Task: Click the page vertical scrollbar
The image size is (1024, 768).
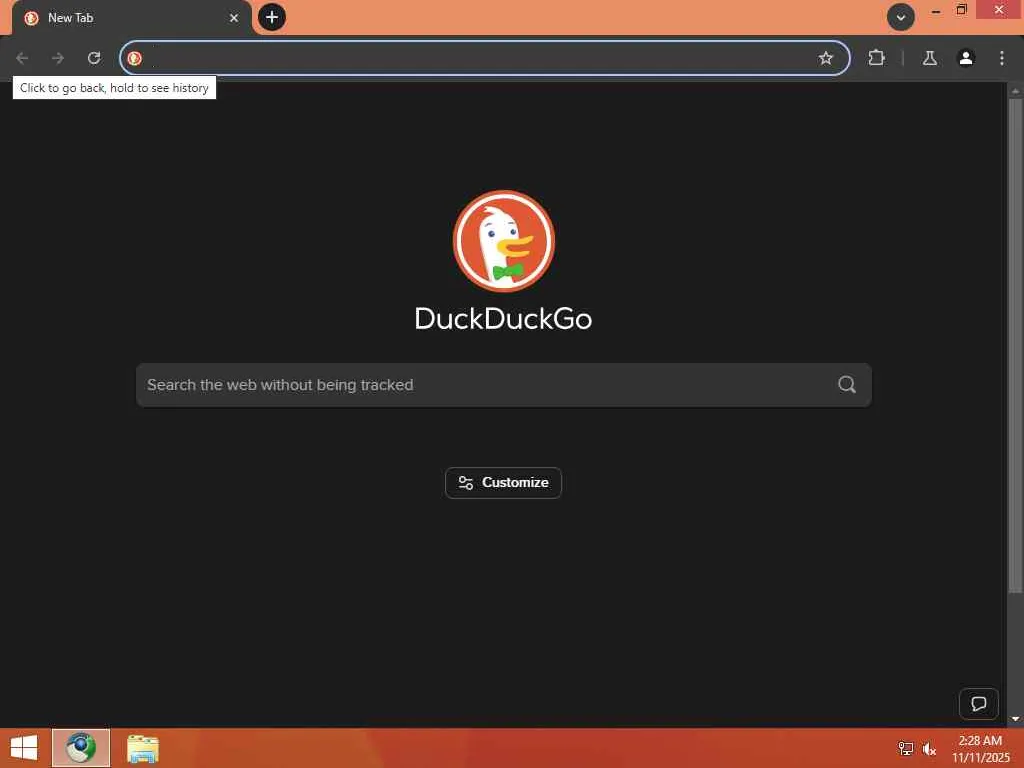Action: 1015,345
